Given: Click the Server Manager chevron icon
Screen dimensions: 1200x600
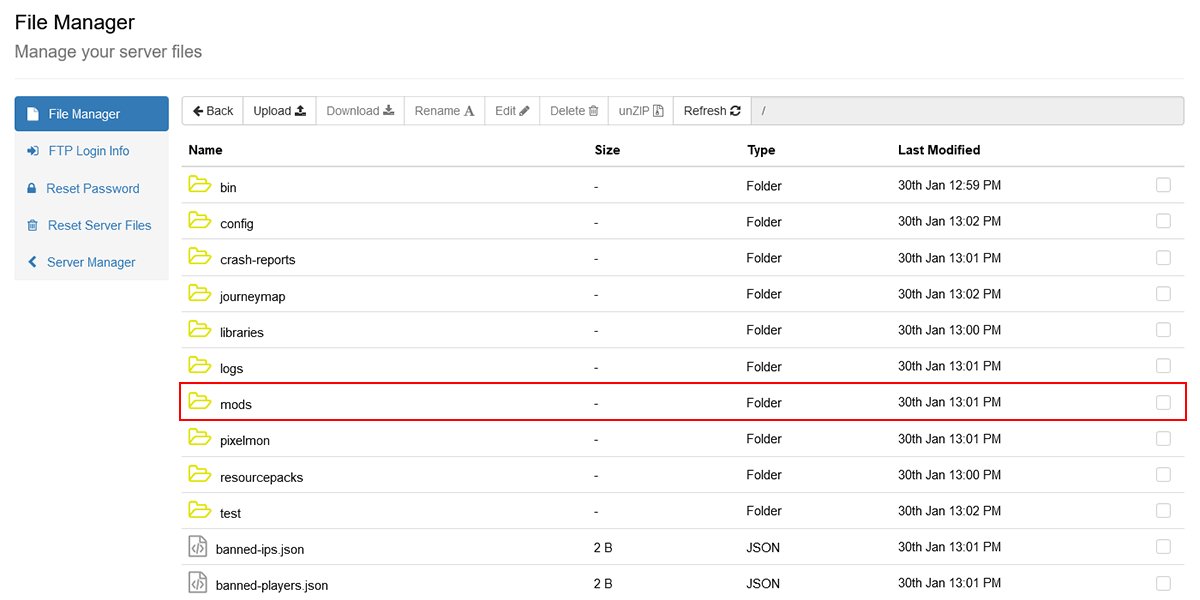Looking at the screenshot, I should tap(32, 262).
